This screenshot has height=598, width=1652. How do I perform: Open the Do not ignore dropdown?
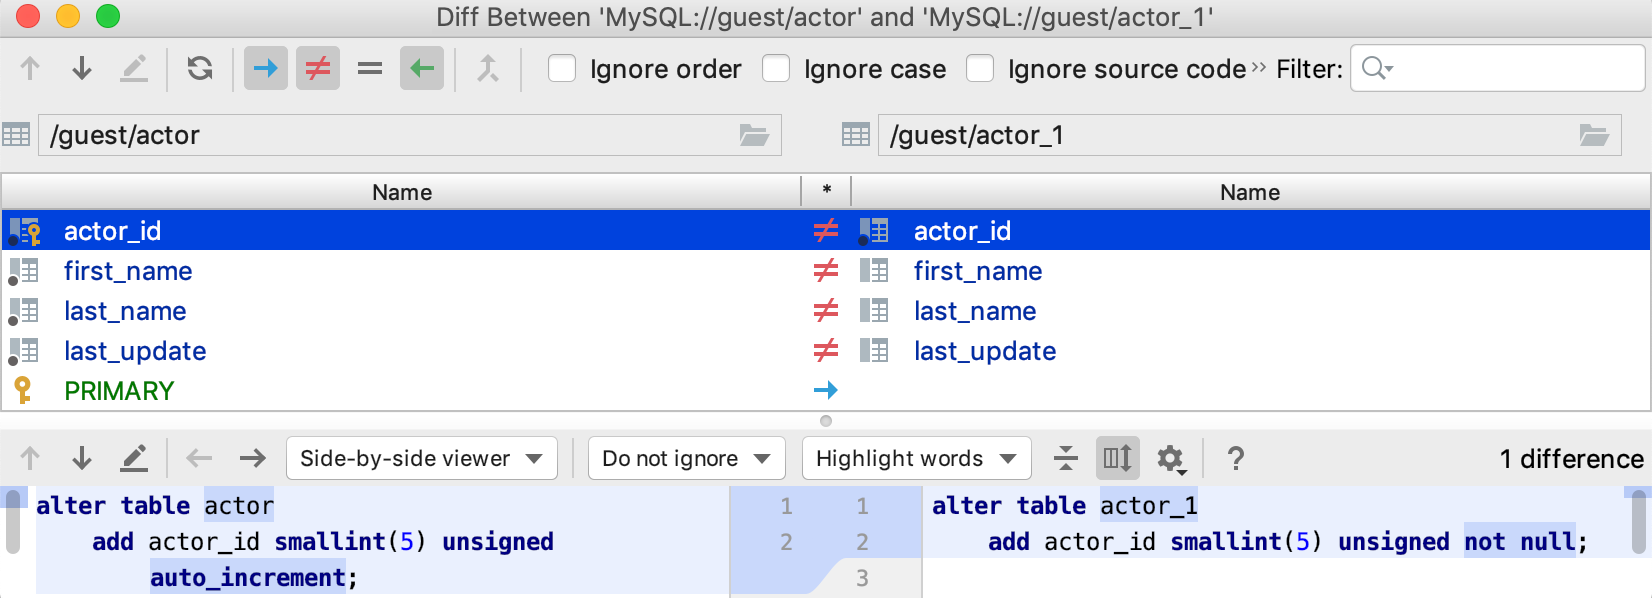(x=687, y=459)
